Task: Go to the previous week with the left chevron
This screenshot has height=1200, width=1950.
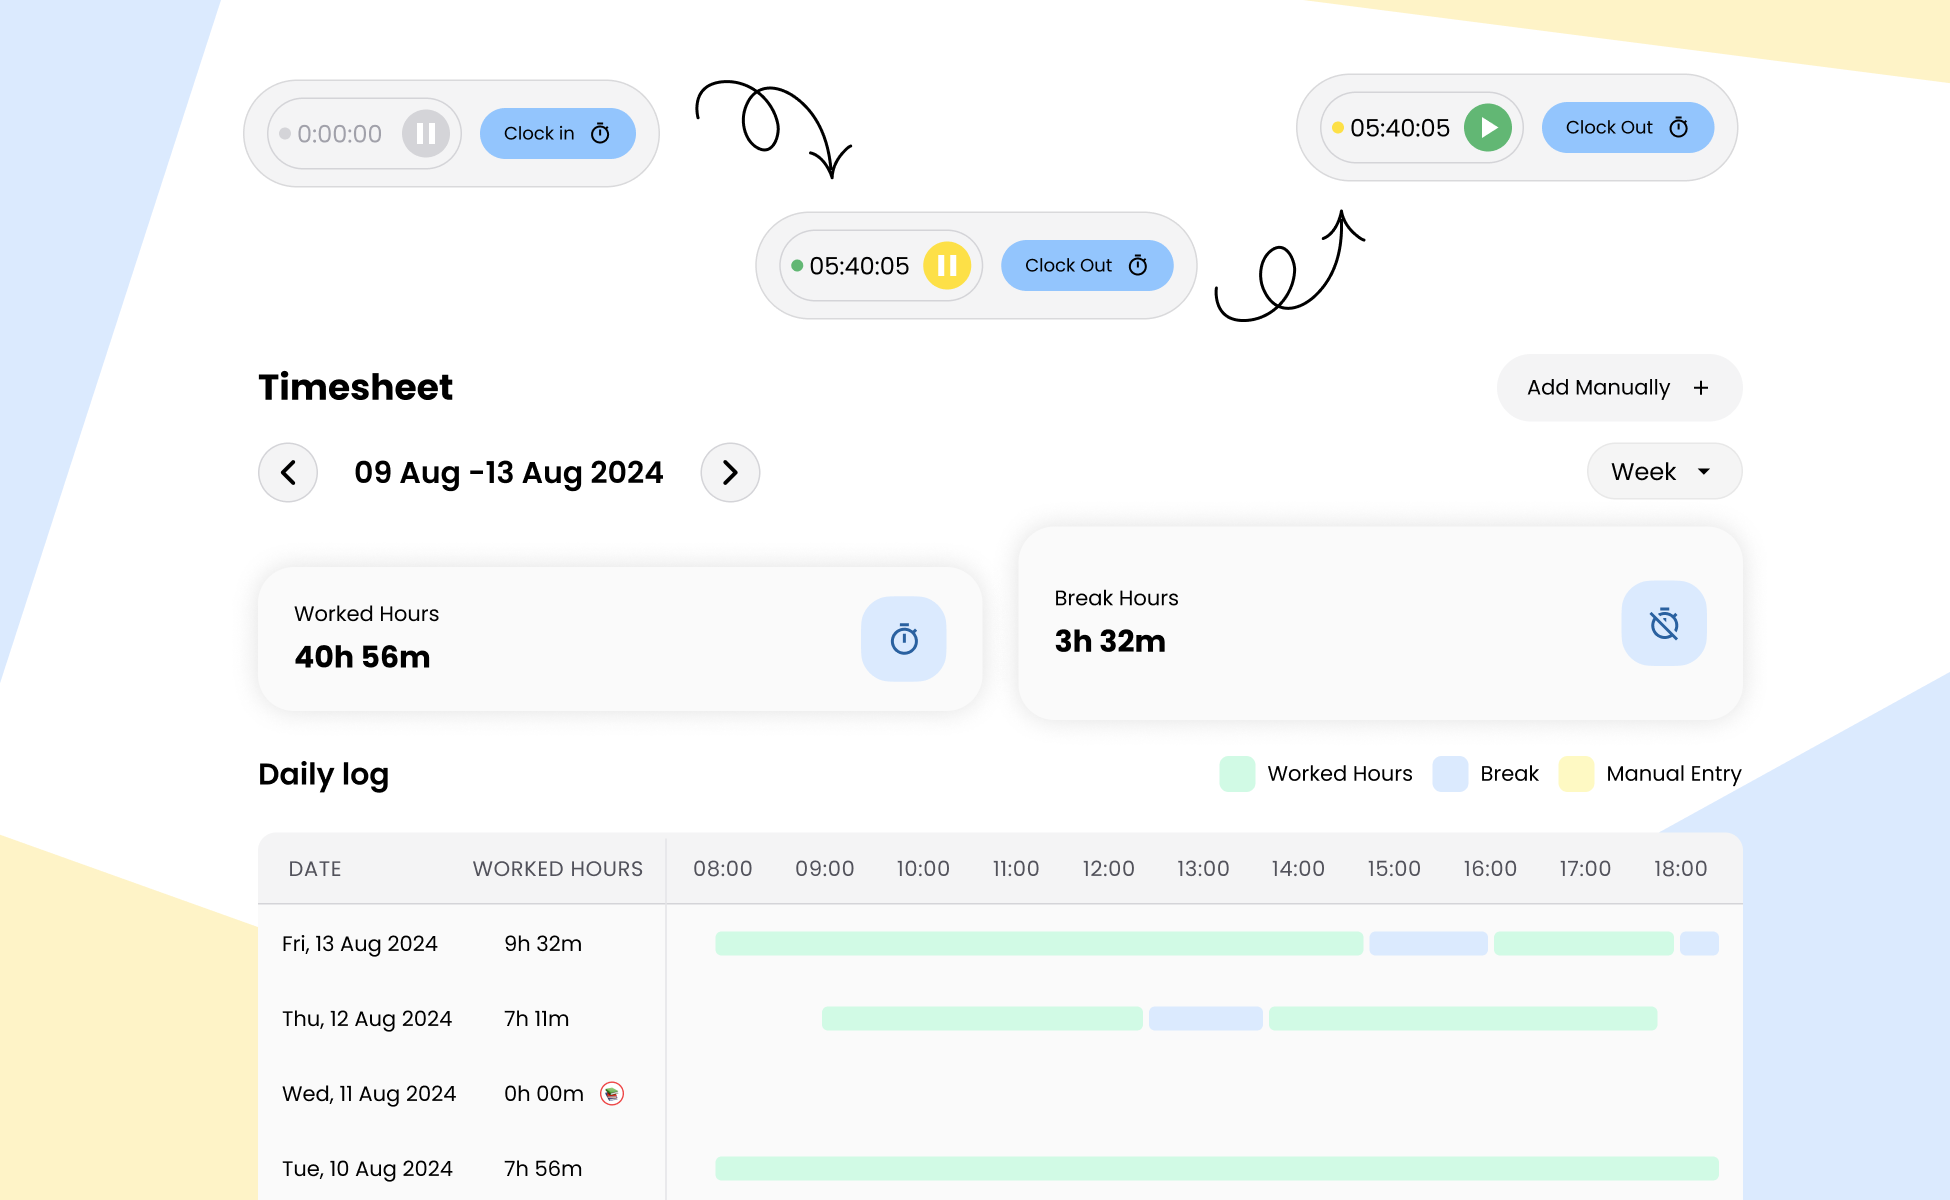Action: [287, 472]
